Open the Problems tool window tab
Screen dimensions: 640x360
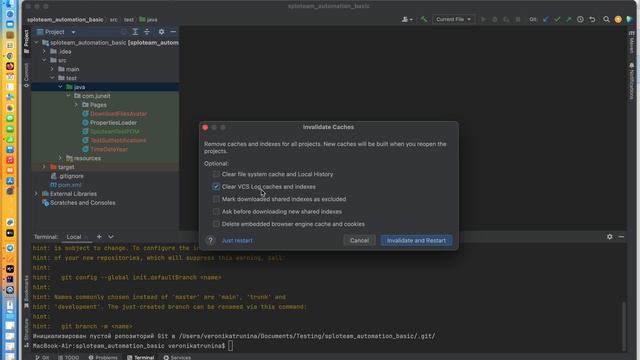coord(103,357)
